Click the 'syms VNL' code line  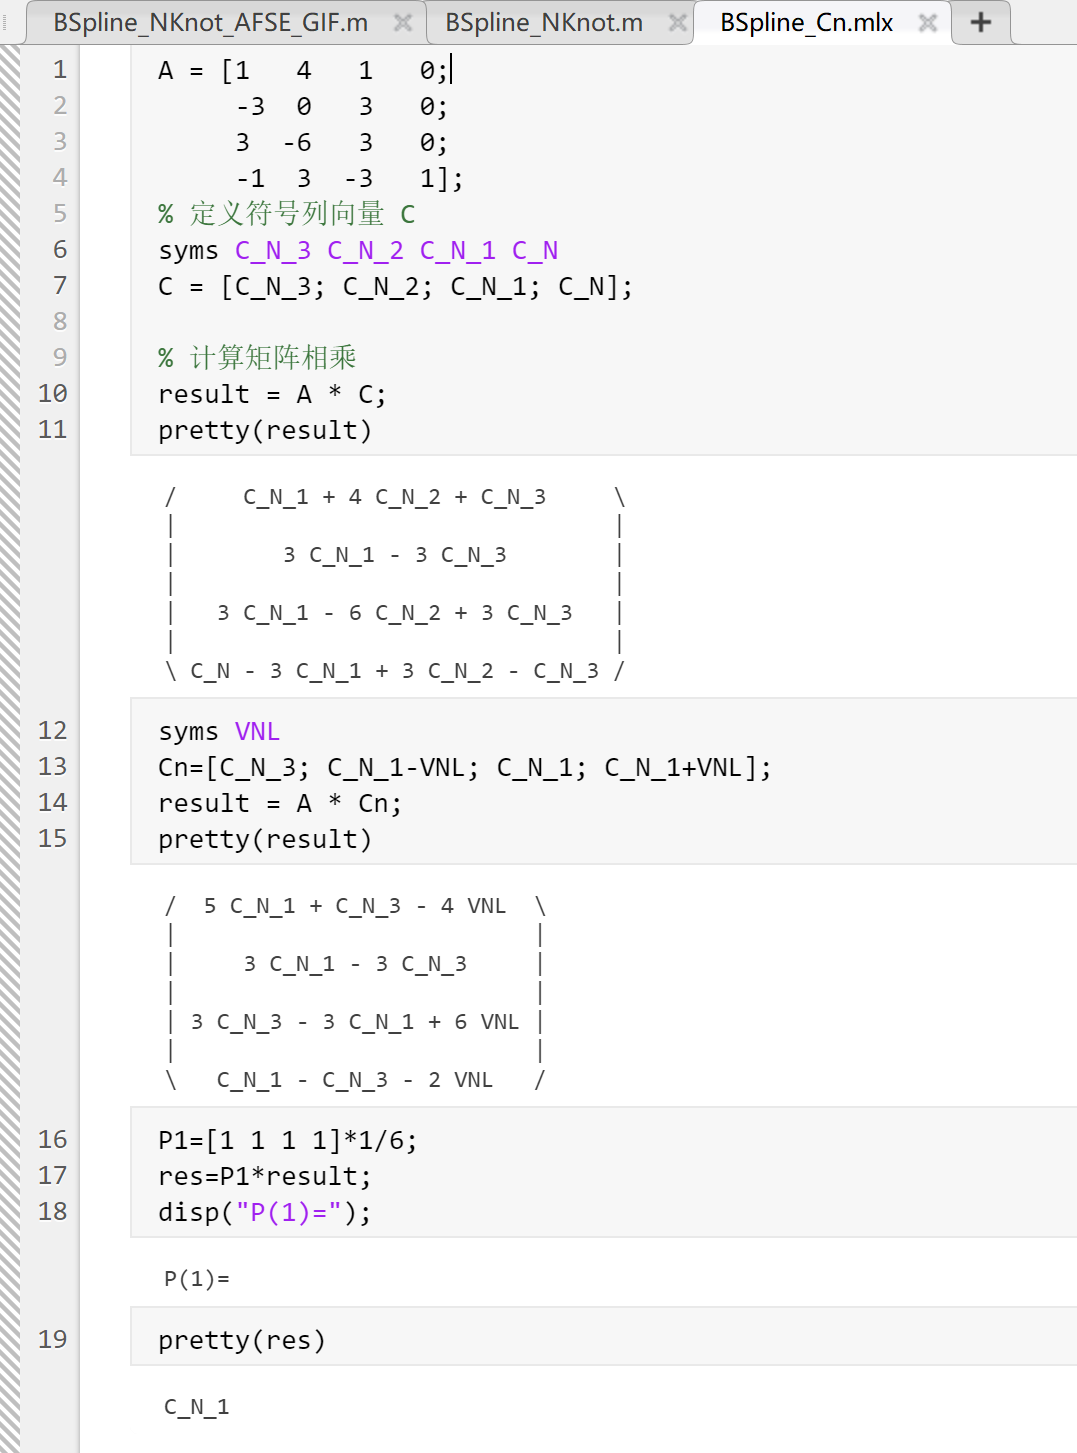click(219, 732)
